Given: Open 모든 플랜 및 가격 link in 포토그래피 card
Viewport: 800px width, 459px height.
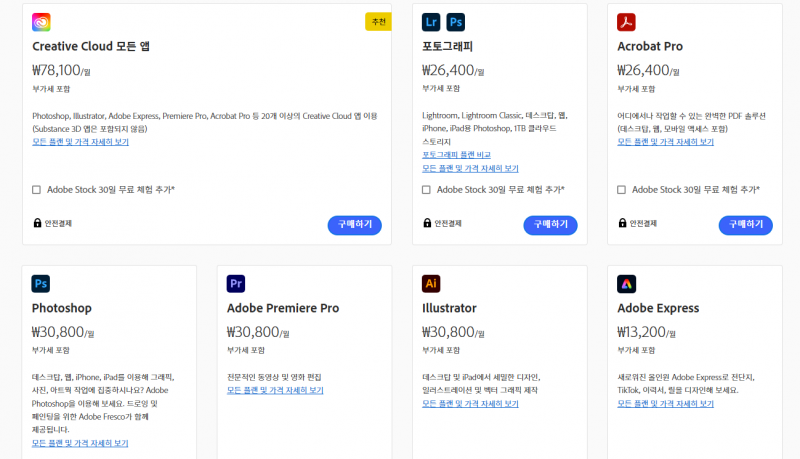Looking at the screenshot, I should [470, 168].
